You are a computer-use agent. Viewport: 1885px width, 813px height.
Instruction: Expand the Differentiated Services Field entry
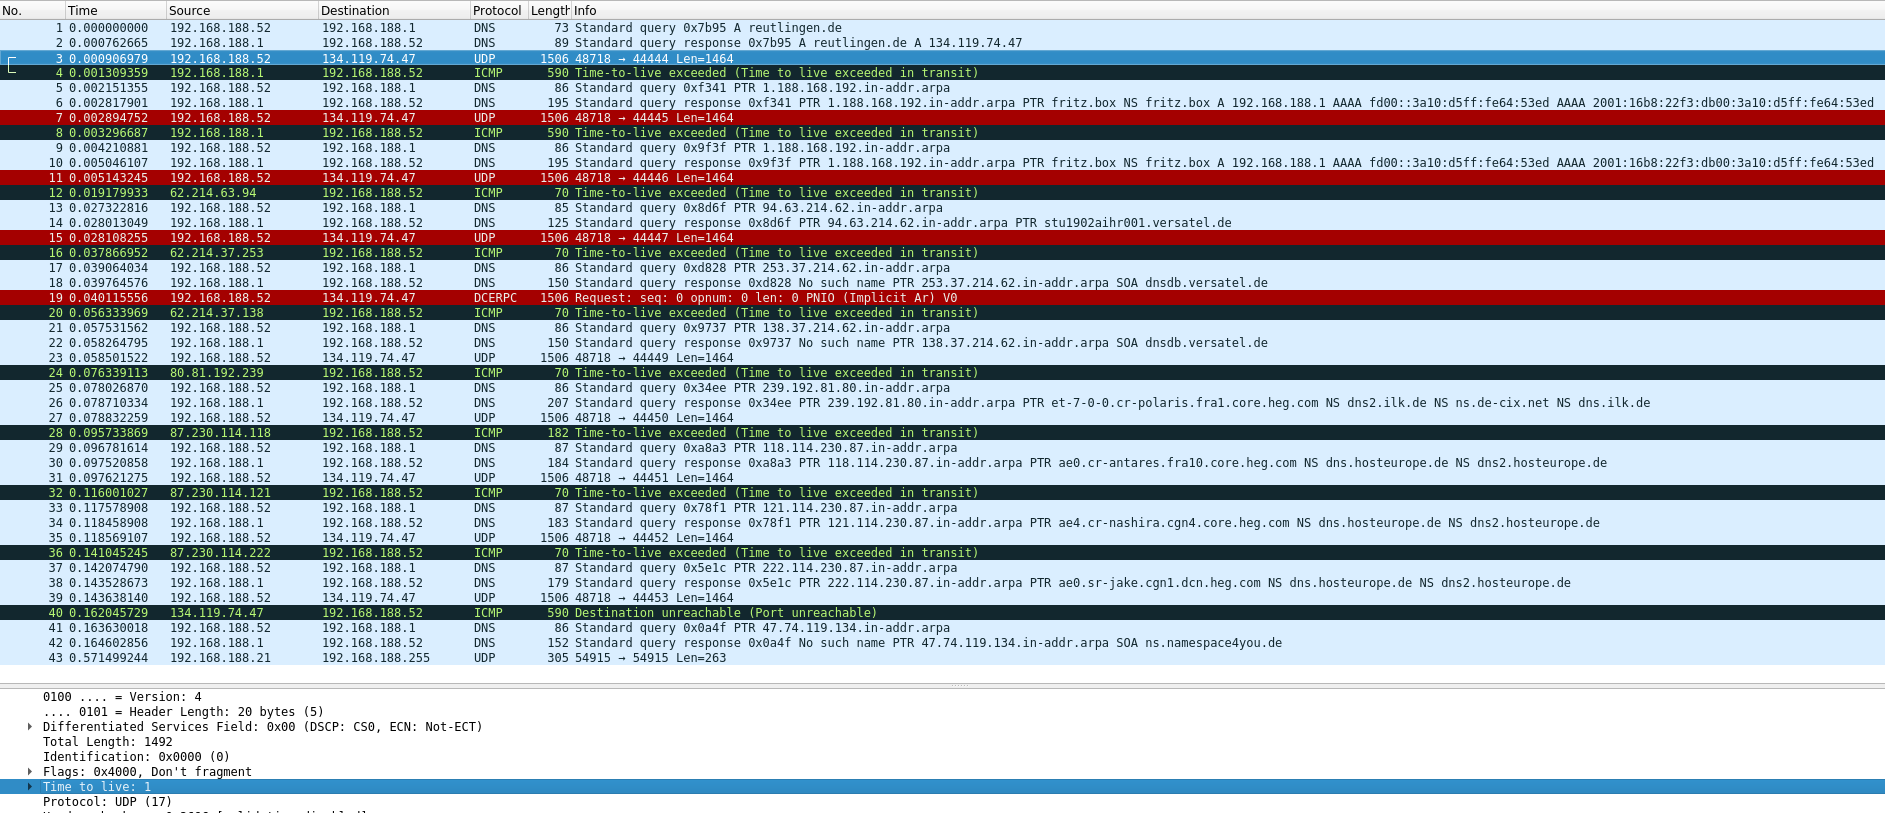[x=30, y=727]
